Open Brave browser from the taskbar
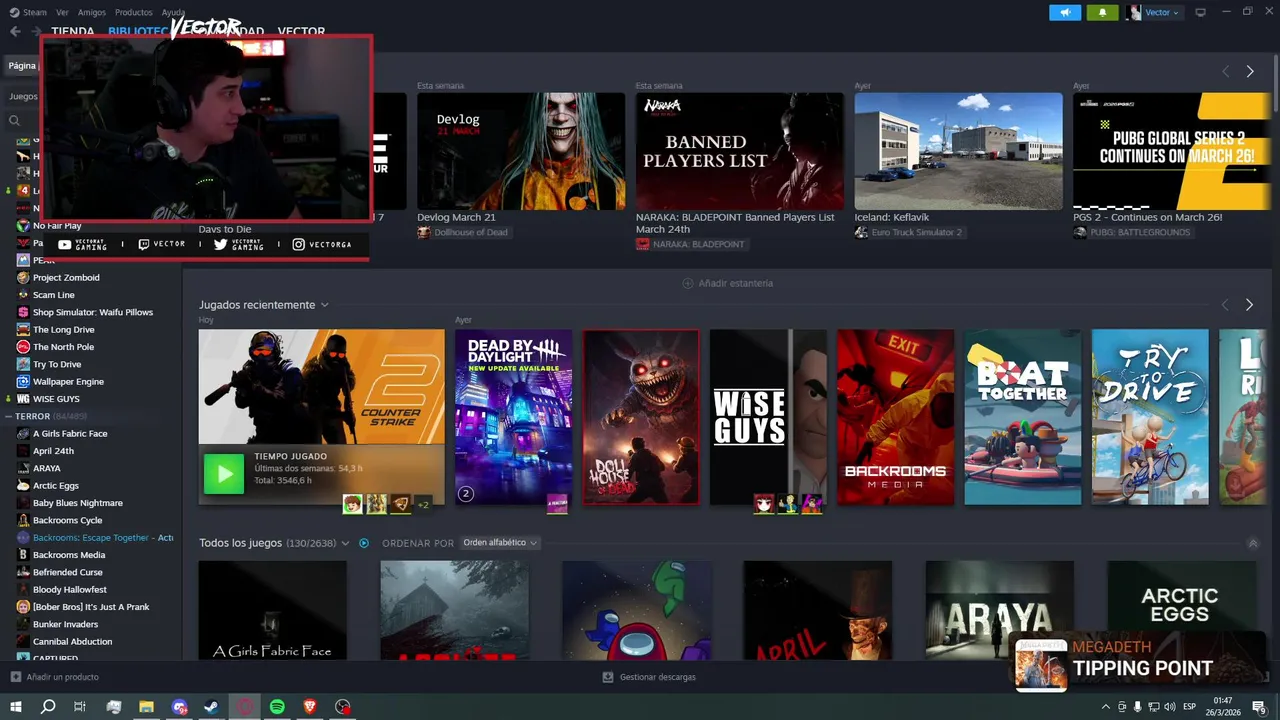 point(310,707)
